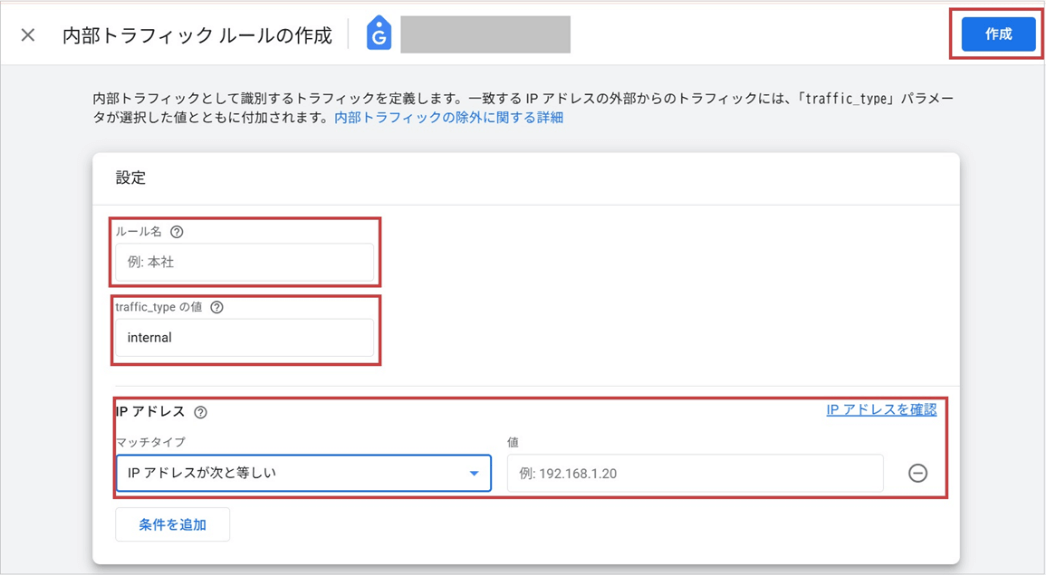Click the マッチタイプ label

point(151,442)
